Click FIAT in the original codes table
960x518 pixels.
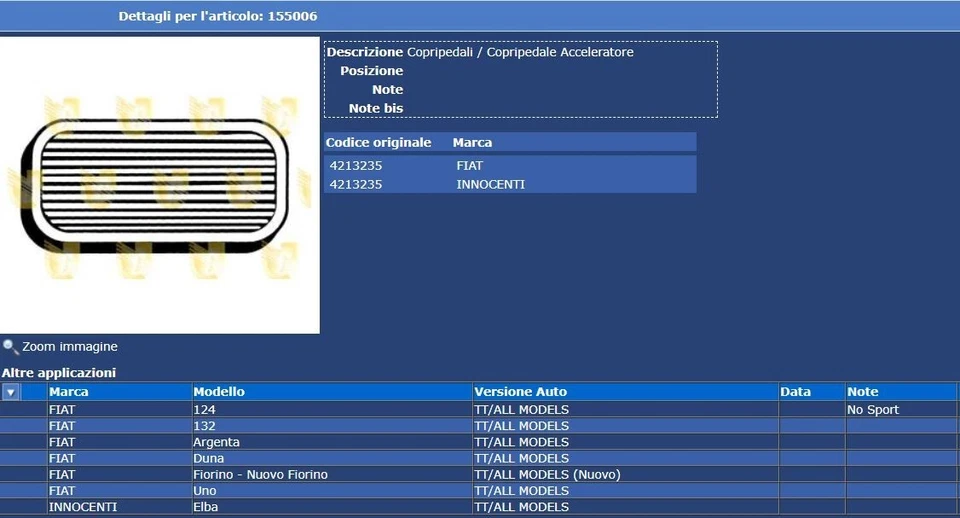[470, 165]
